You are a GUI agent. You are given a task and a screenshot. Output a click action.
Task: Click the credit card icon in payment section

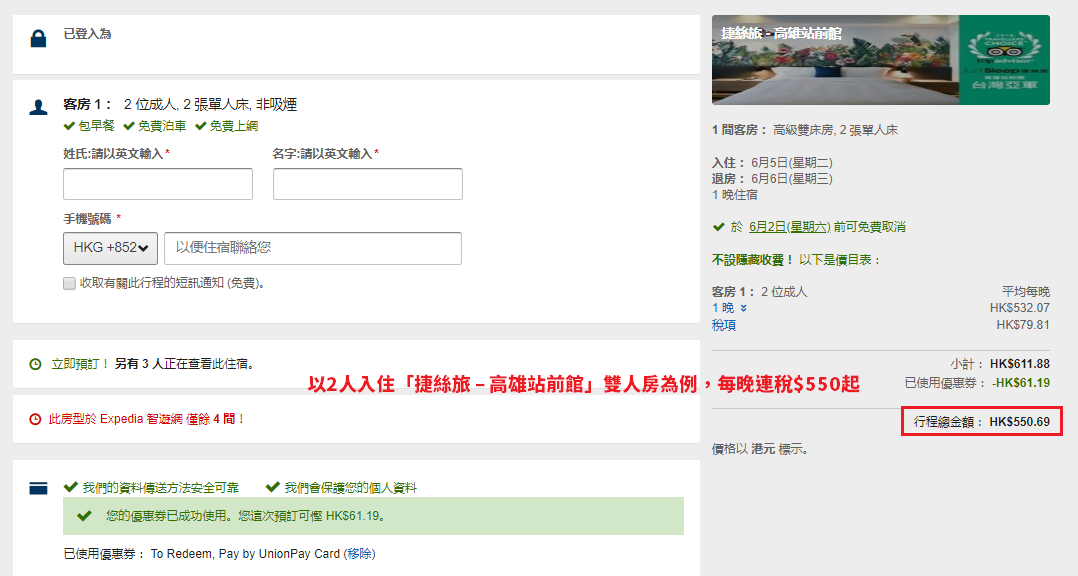click(x=38, y=489)
